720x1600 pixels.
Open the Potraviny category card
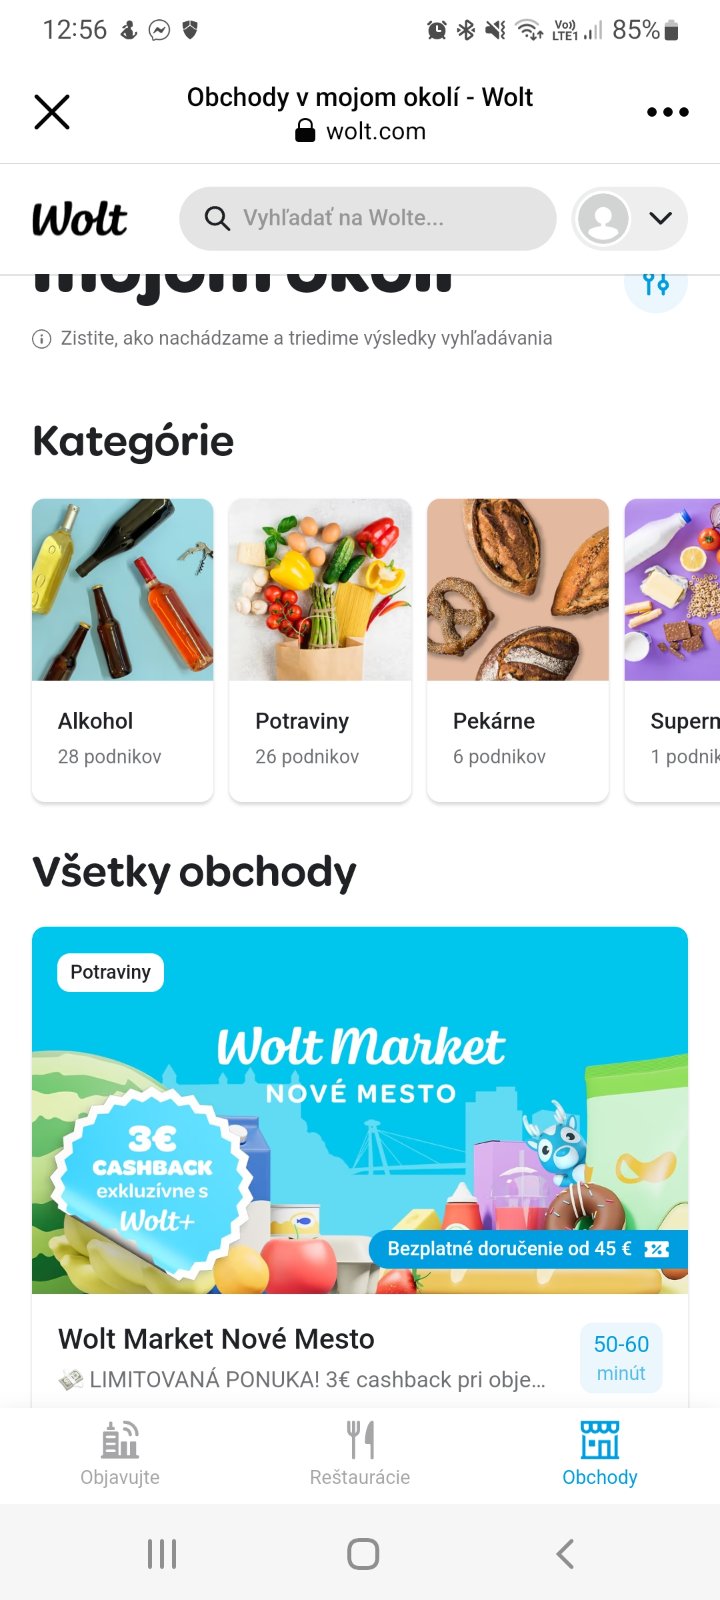tap(320, 650)
